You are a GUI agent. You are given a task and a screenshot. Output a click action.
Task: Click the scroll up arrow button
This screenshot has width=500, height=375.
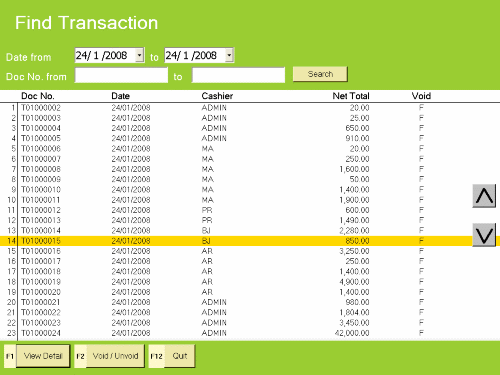pos(484,196)
